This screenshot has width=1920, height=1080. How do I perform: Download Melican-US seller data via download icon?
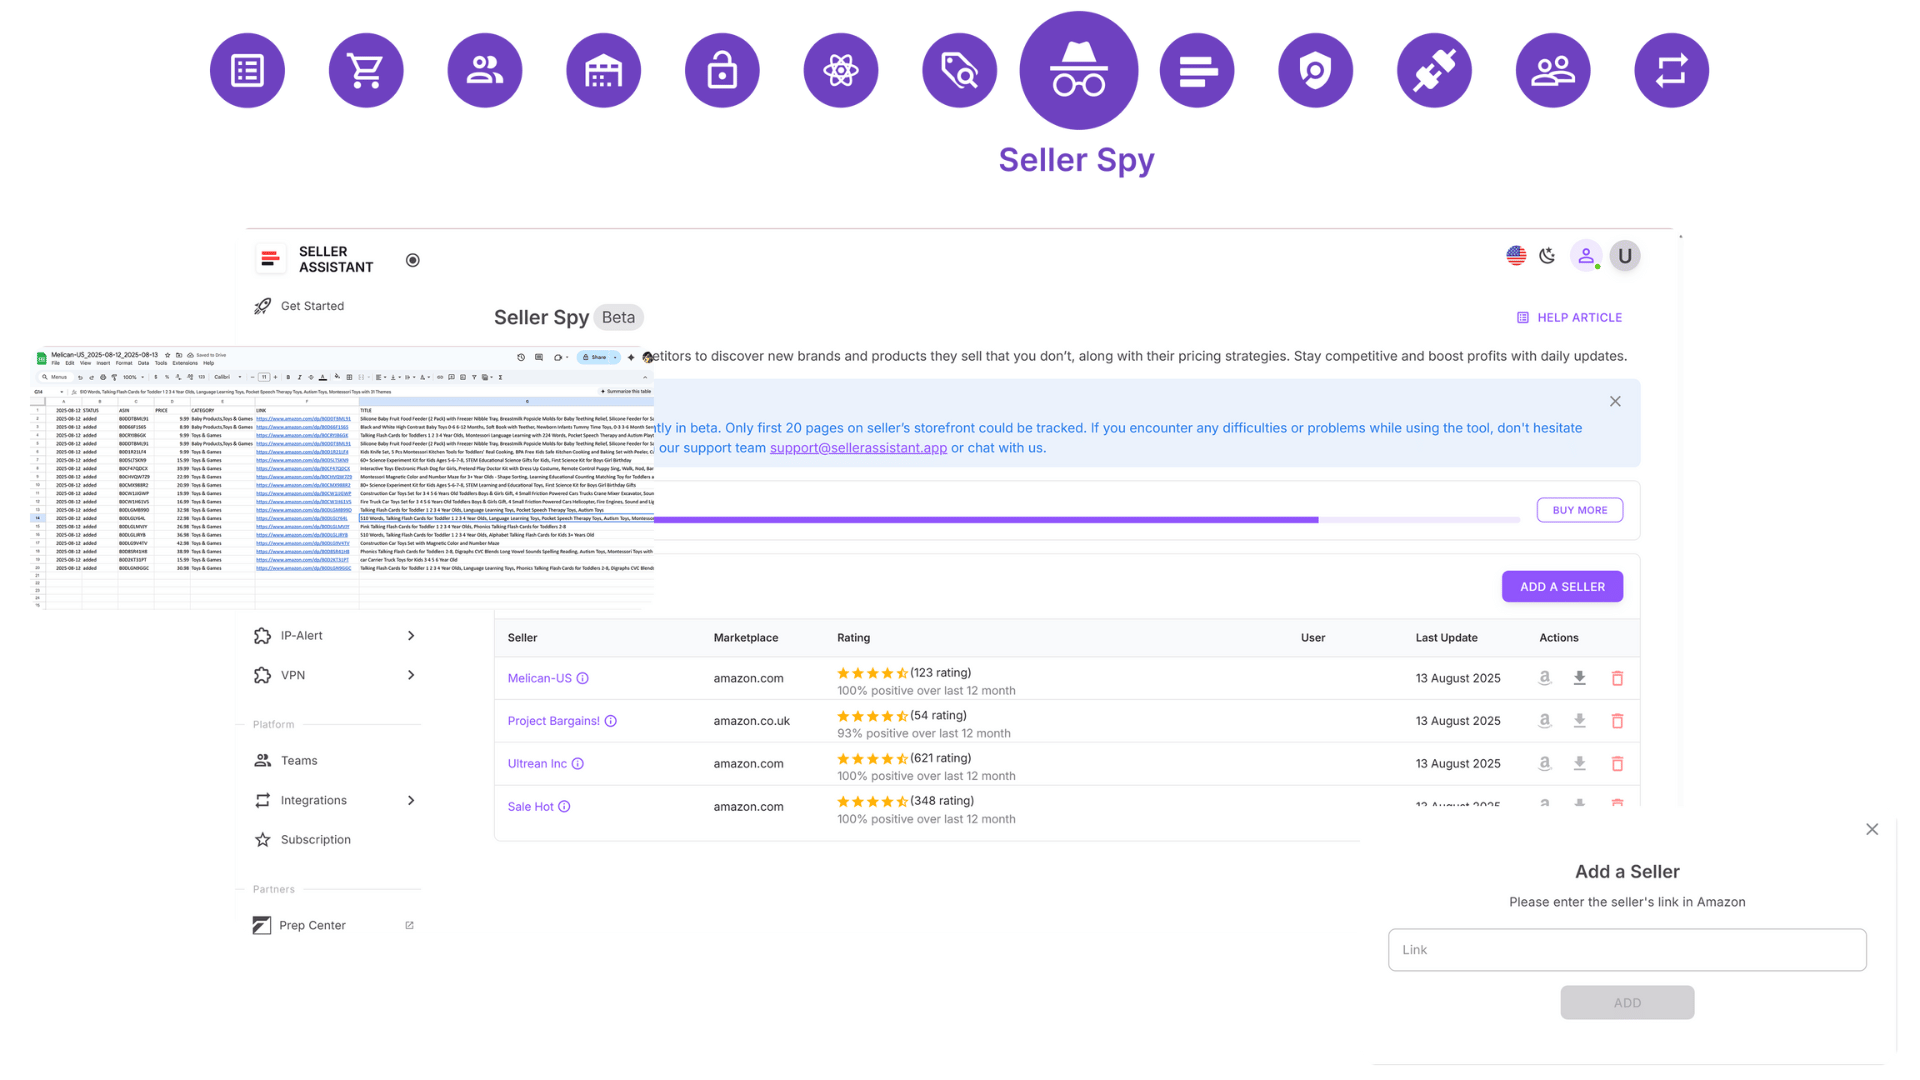point(1580,677)
